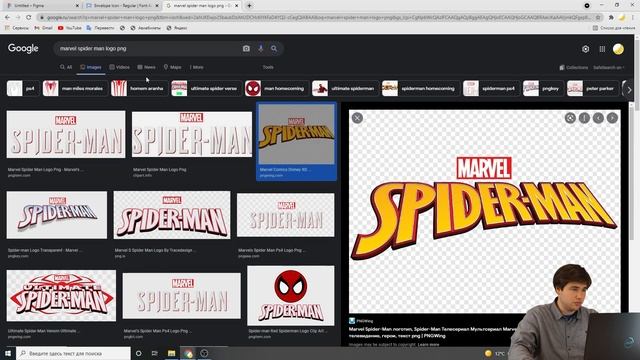Open Chrome three-dot menu
Screen dimensions: 640x360
coord(633,17)
